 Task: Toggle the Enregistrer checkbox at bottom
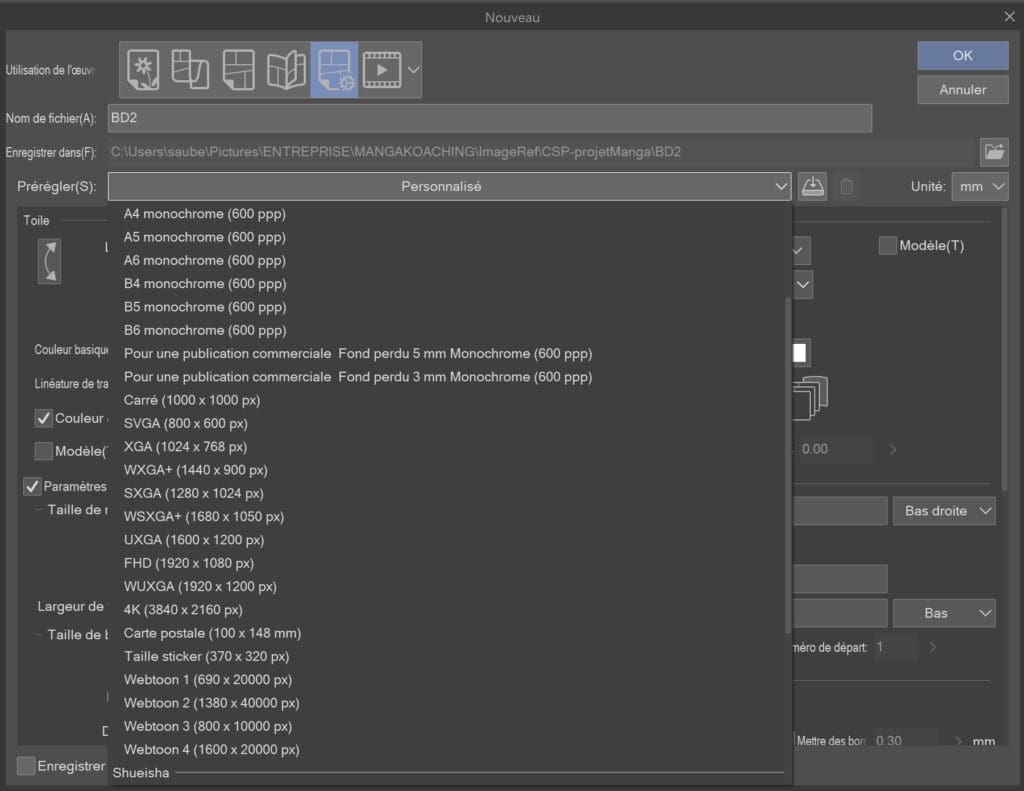(x=25, y=766)
